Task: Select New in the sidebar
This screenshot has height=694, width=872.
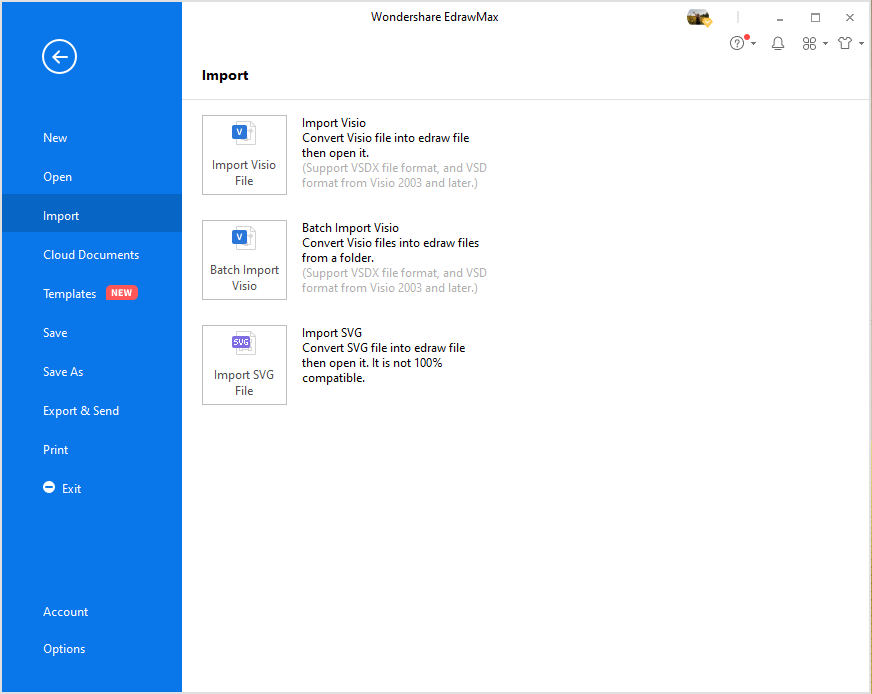Action: [92, 138]
